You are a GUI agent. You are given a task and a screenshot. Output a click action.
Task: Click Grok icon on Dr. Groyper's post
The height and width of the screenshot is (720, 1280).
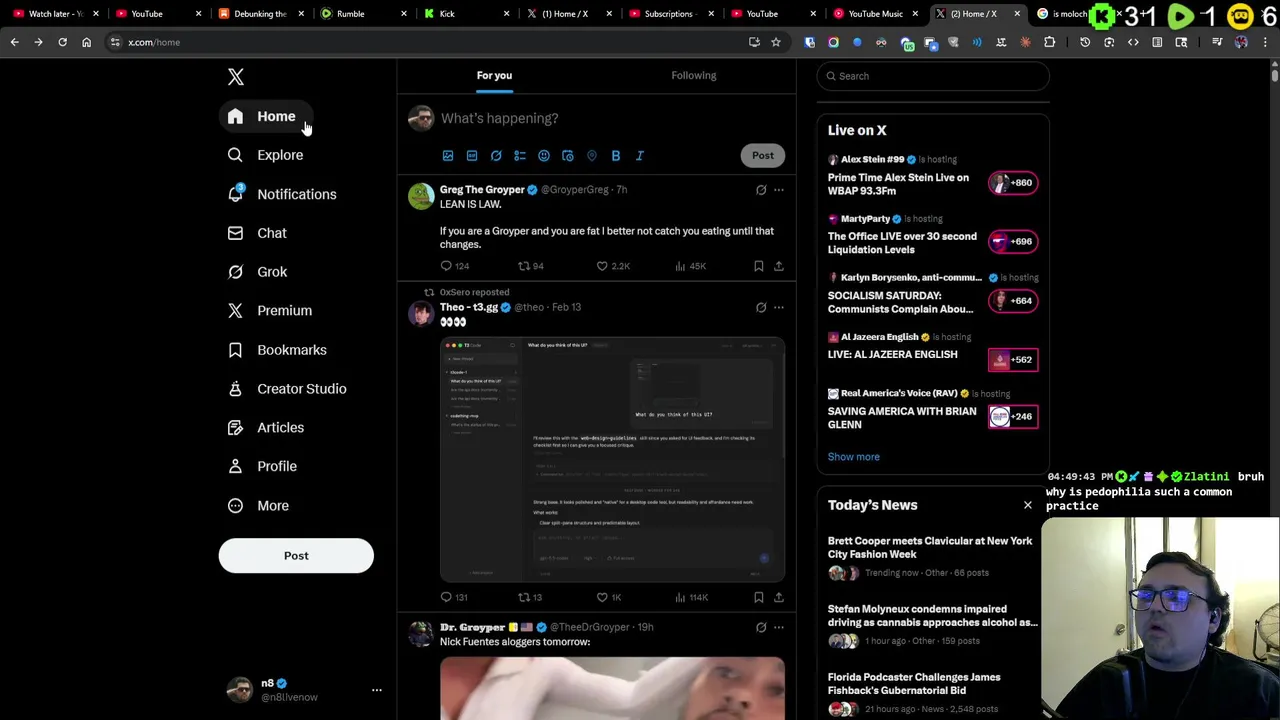(x=761, y=627)
